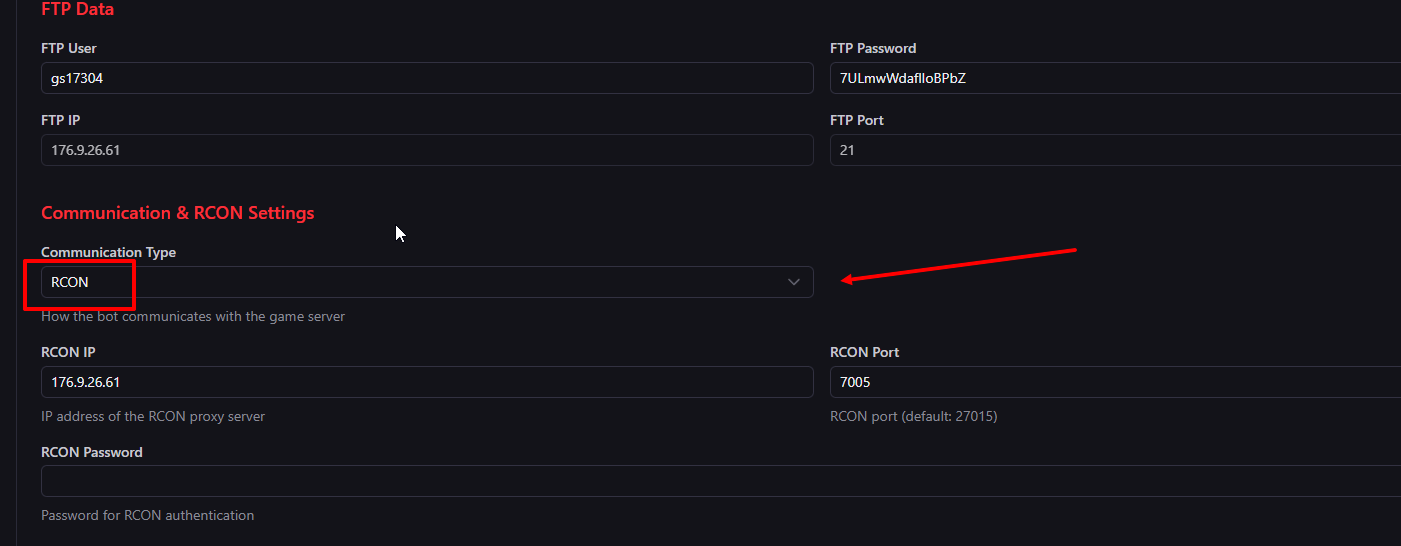Click the FTP Port label
Screen dimensions: 1401x546
coord(856,120)
